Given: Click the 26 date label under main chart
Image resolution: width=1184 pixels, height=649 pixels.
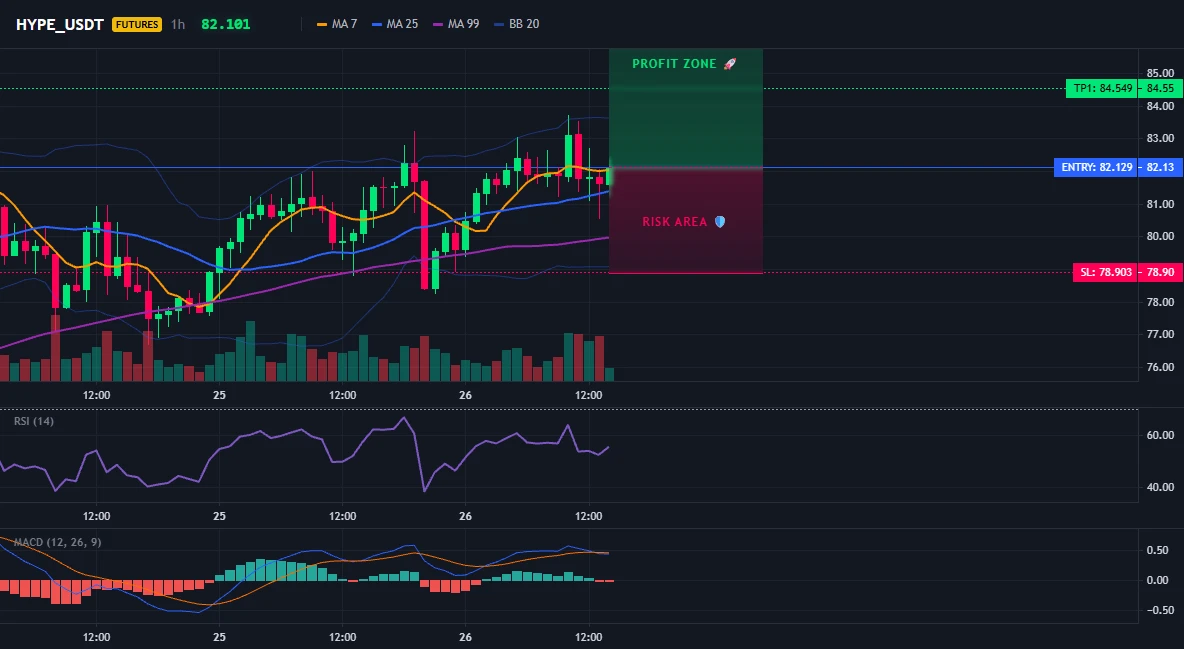Looking at the screenshot, I should point(465,395).
